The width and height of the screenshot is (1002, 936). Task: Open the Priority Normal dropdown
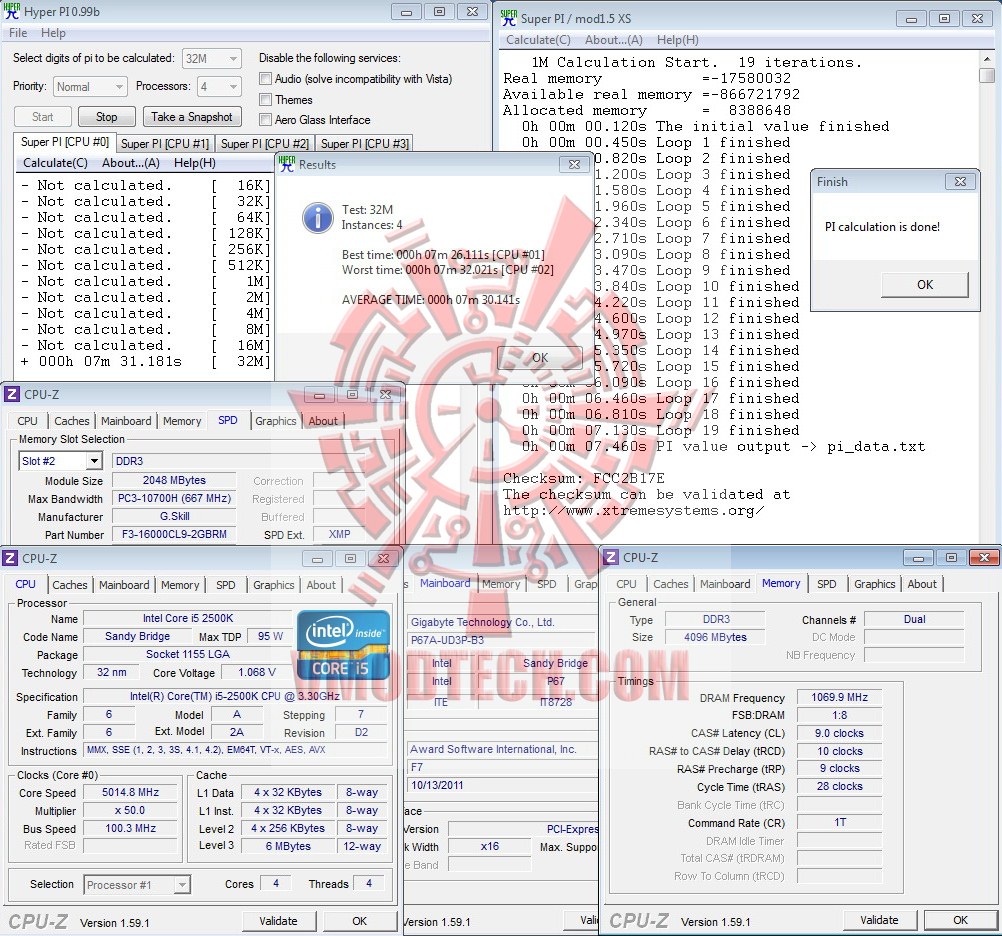[x=90, y=86]
